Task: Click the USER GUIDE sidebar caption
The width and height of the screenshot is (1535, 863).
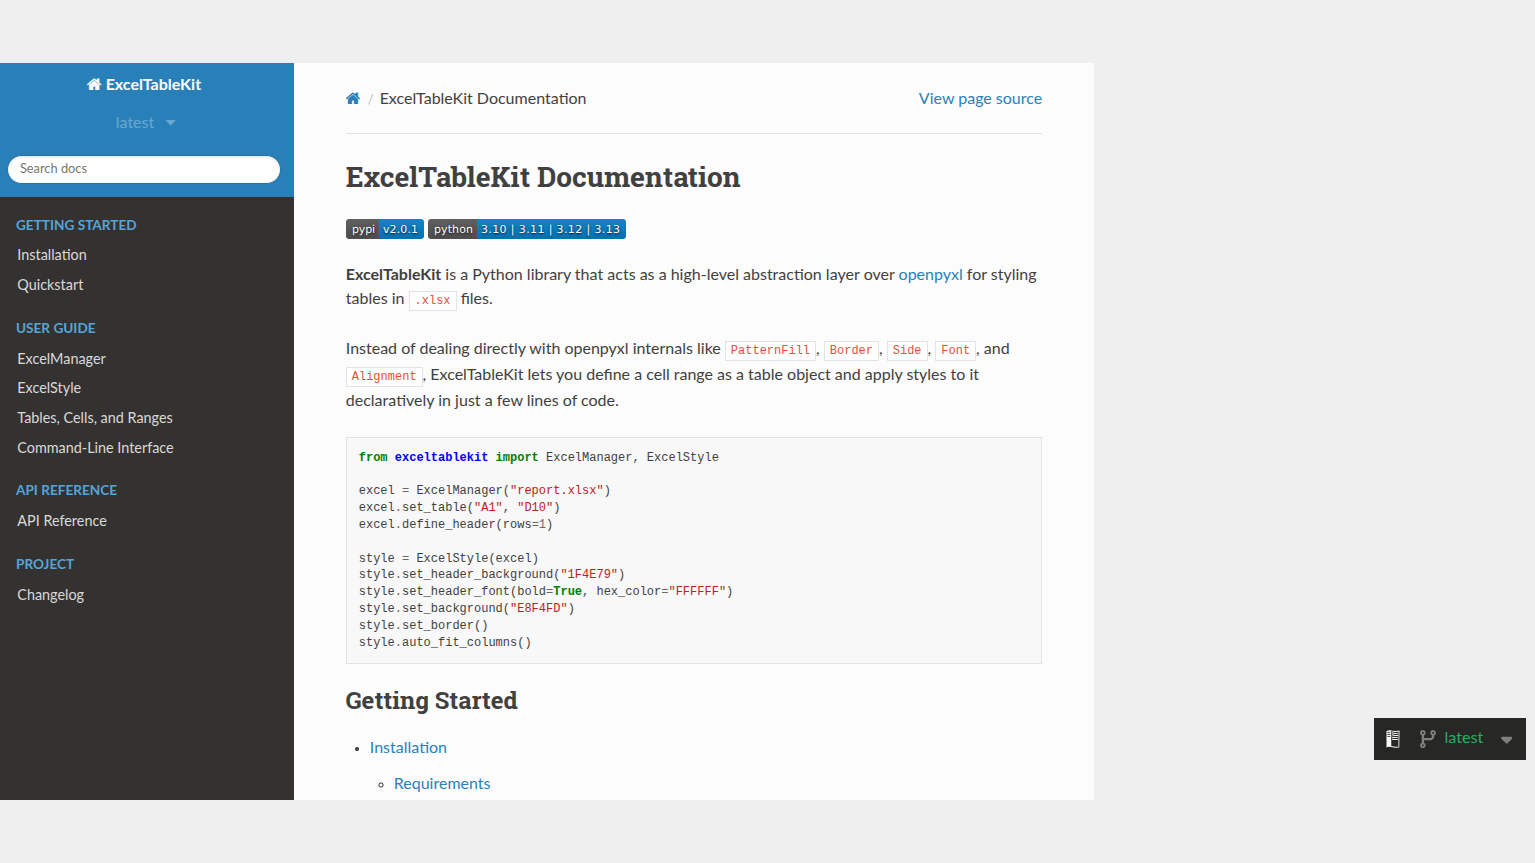Action: (56, 328)
